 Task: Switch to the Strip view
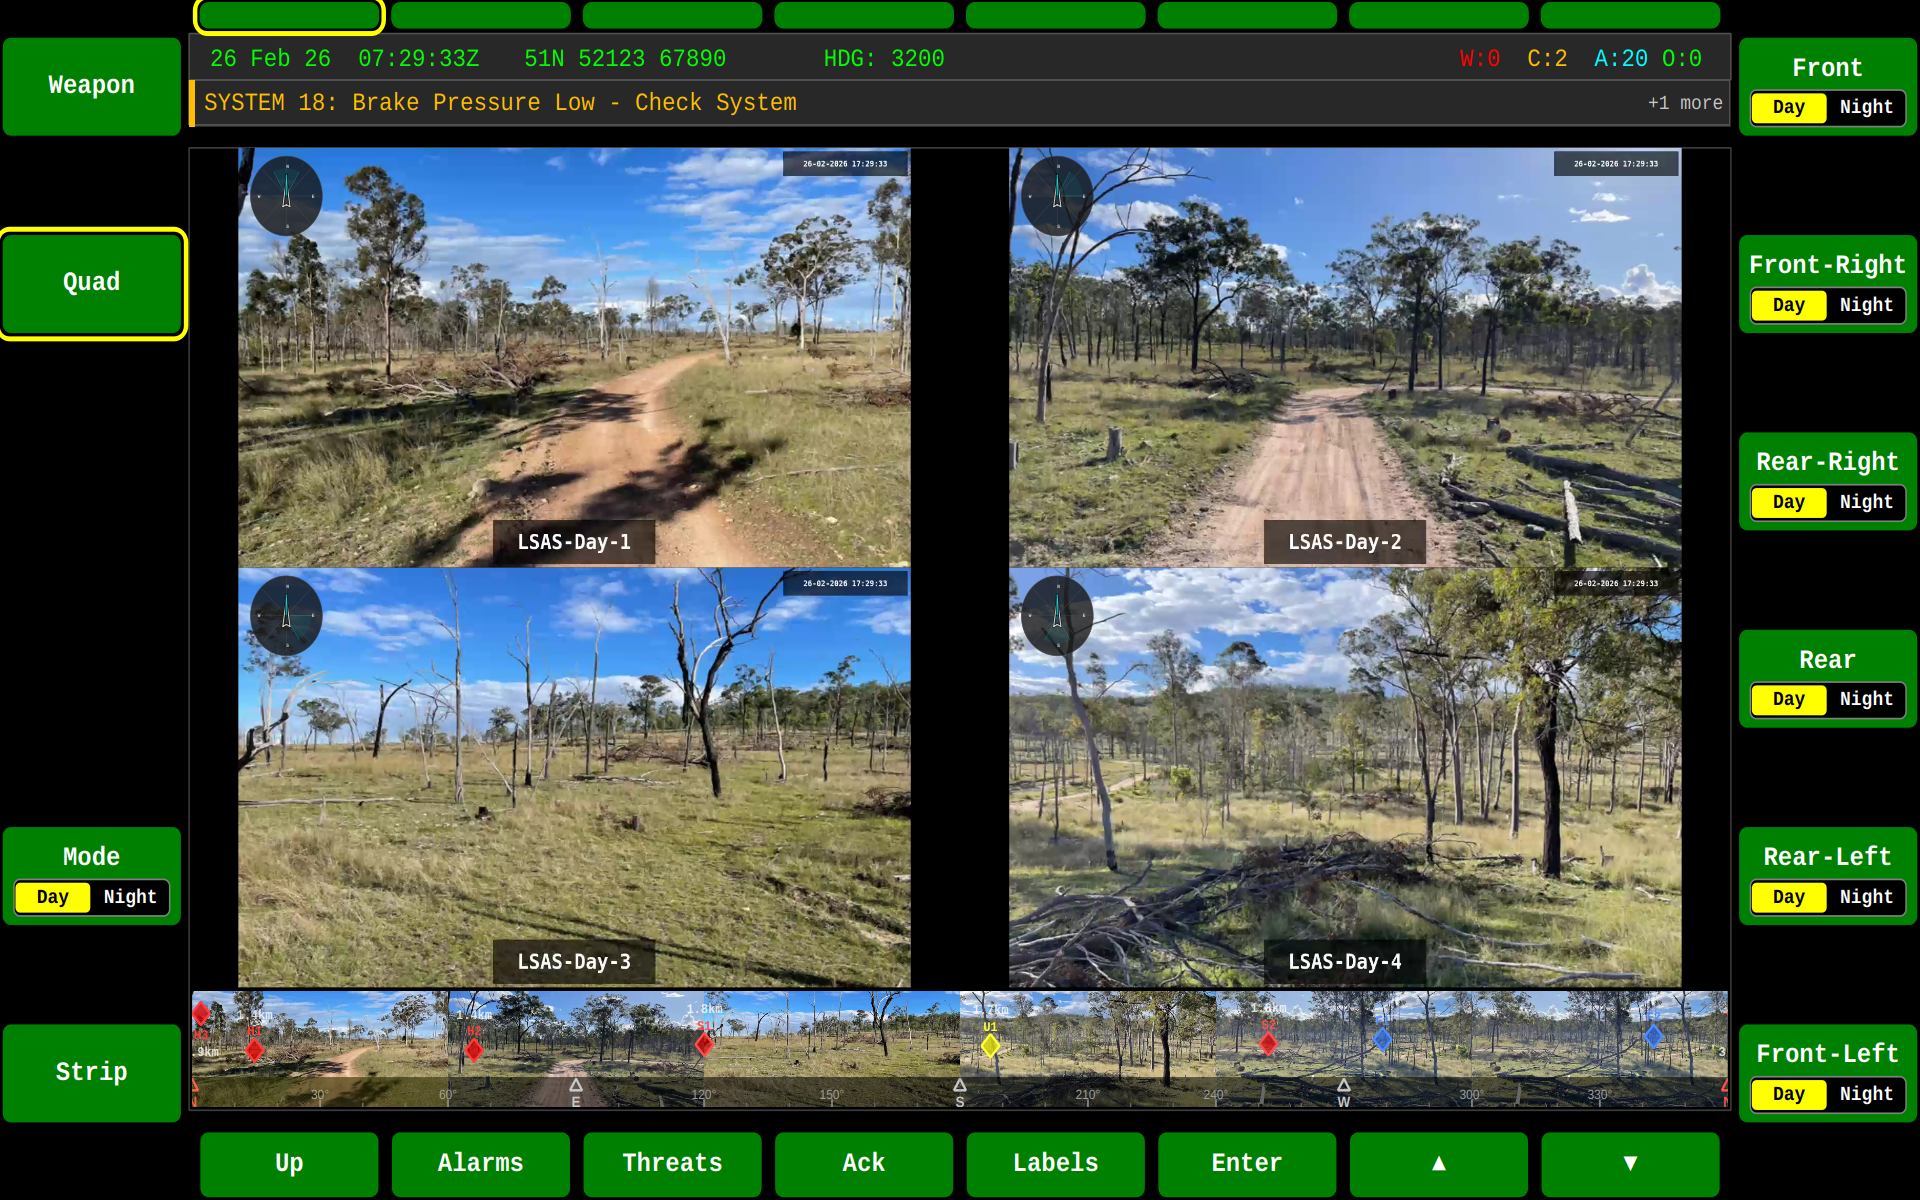[x=92, y=1072]
